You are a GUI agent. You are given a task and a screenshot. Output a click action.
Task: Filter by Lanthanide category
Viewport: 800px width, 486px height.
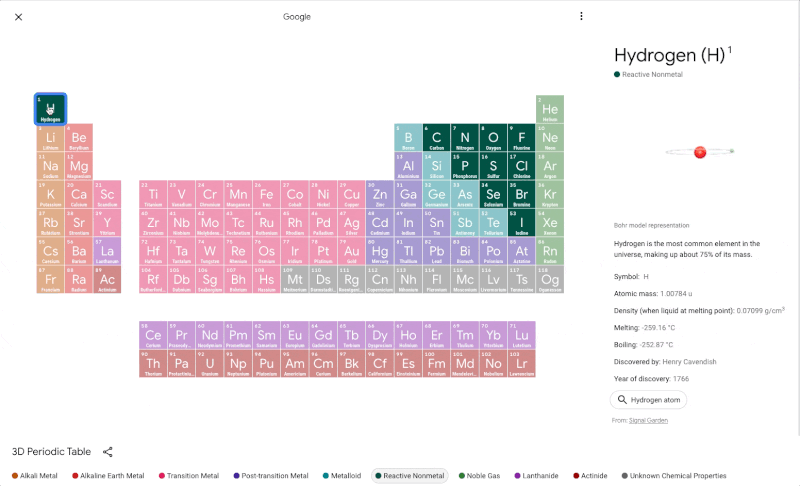pos(539,476)
